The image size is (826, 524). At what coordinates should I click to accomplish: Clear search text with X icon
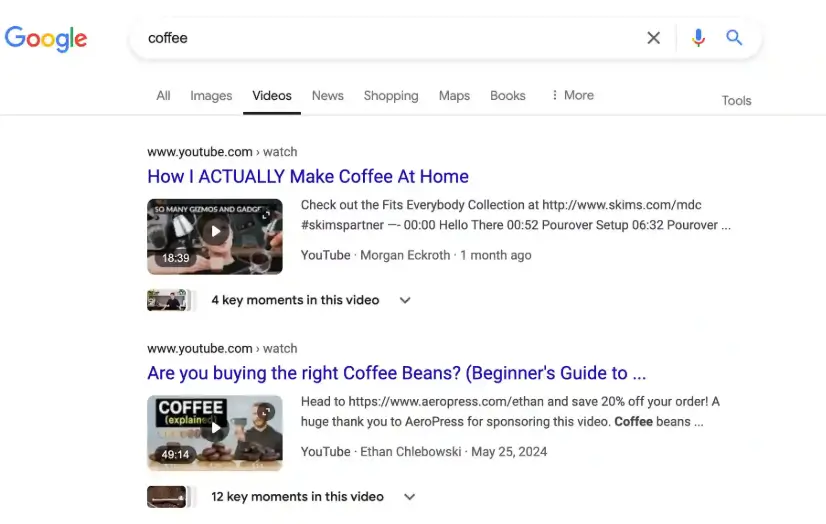[x=653, y=38]
